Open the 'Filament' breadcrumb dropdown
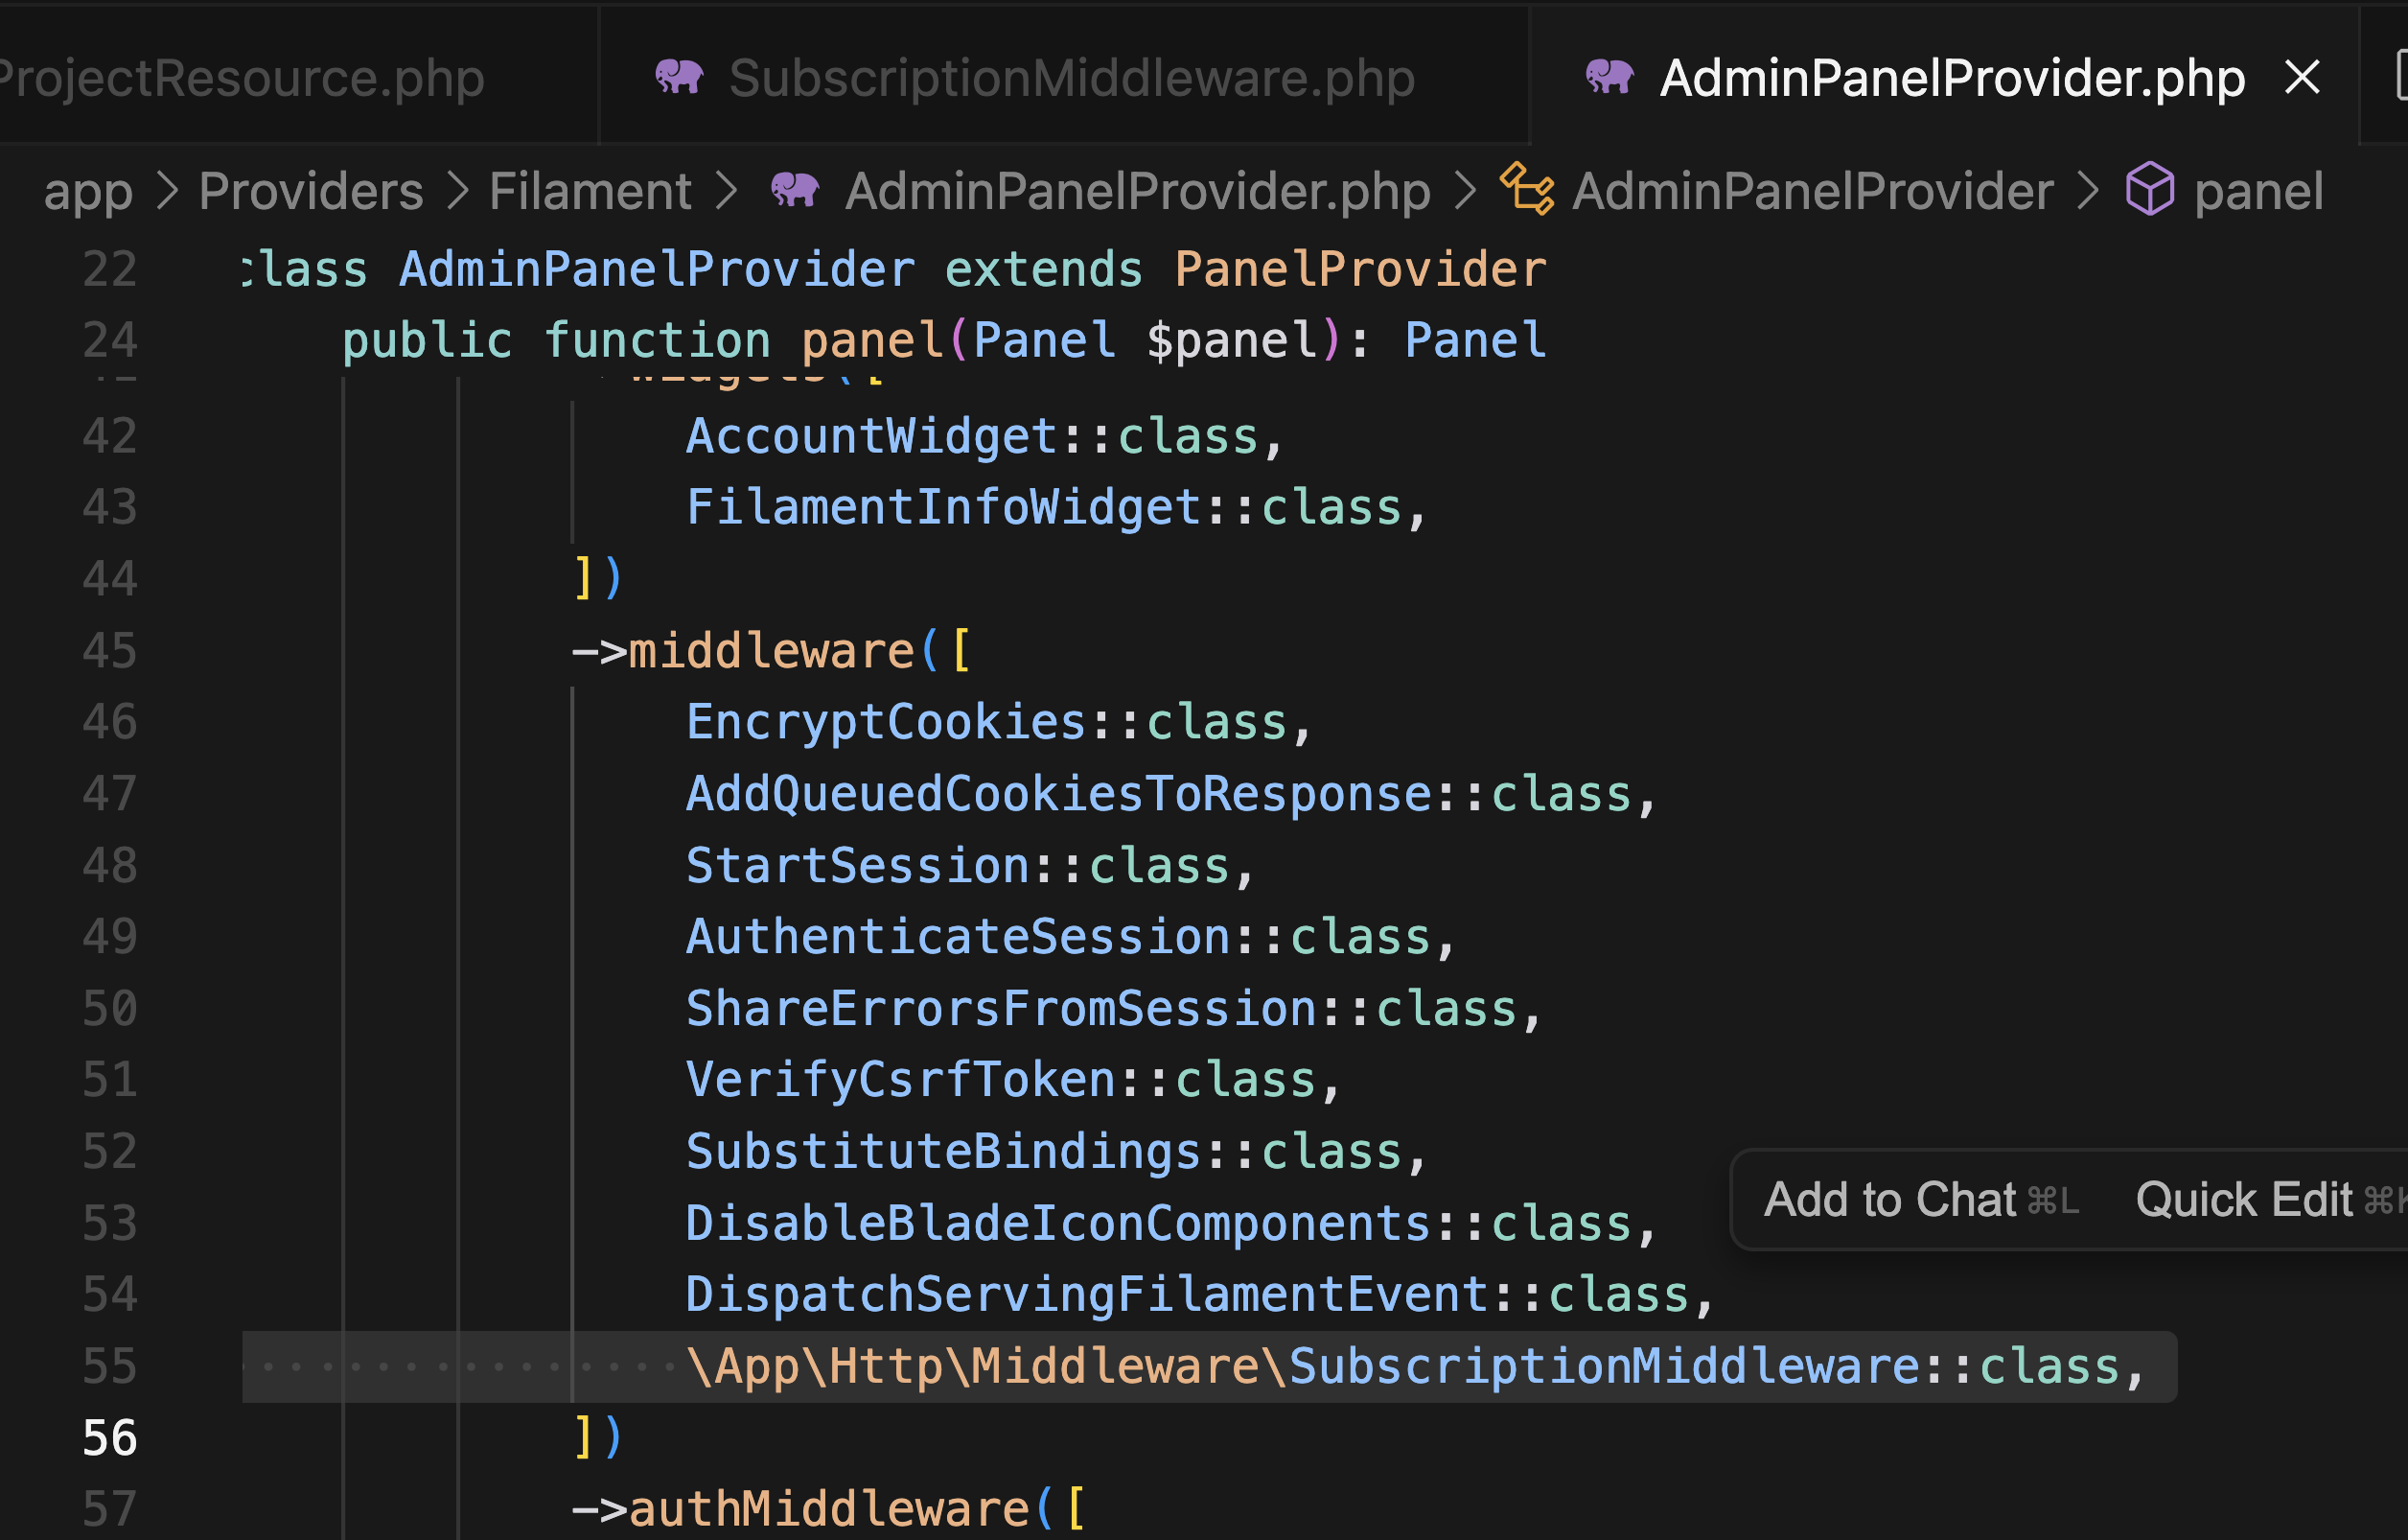 tap(590, 191)
